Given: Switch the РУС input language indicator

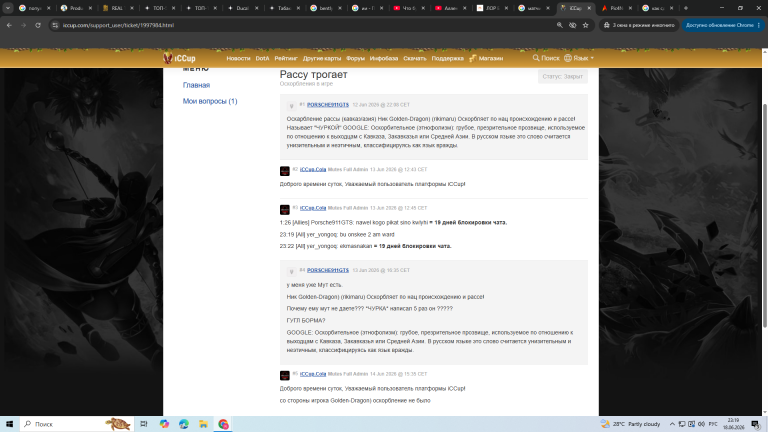Looking at the screenshot, I should click(713, 424).
